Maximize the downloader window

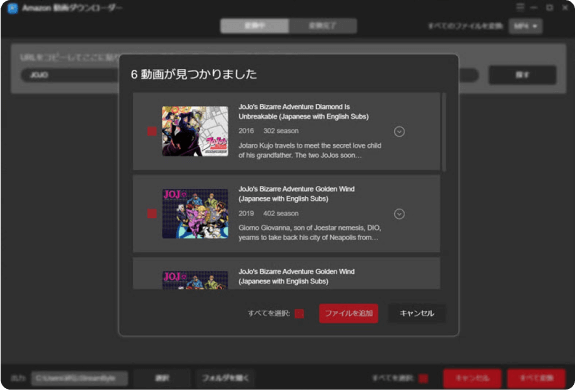pyautogui.click(x=550, y=7)
